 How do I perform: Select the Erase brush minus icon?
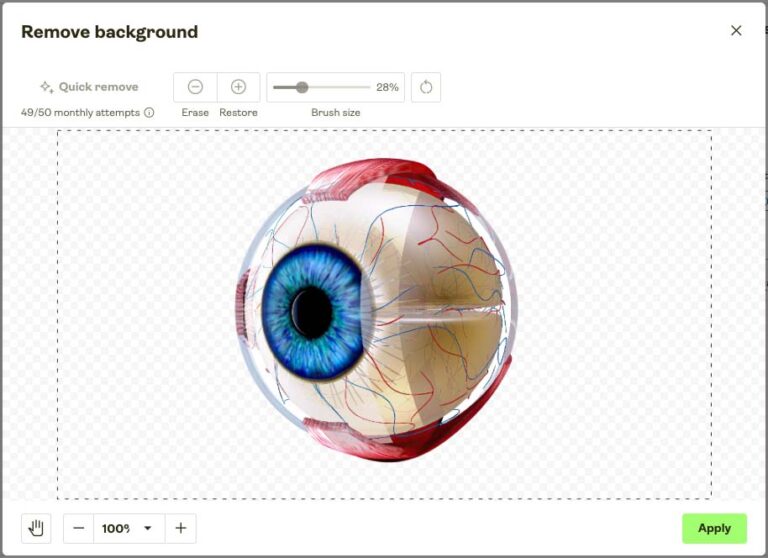click(x=195, y=87)
